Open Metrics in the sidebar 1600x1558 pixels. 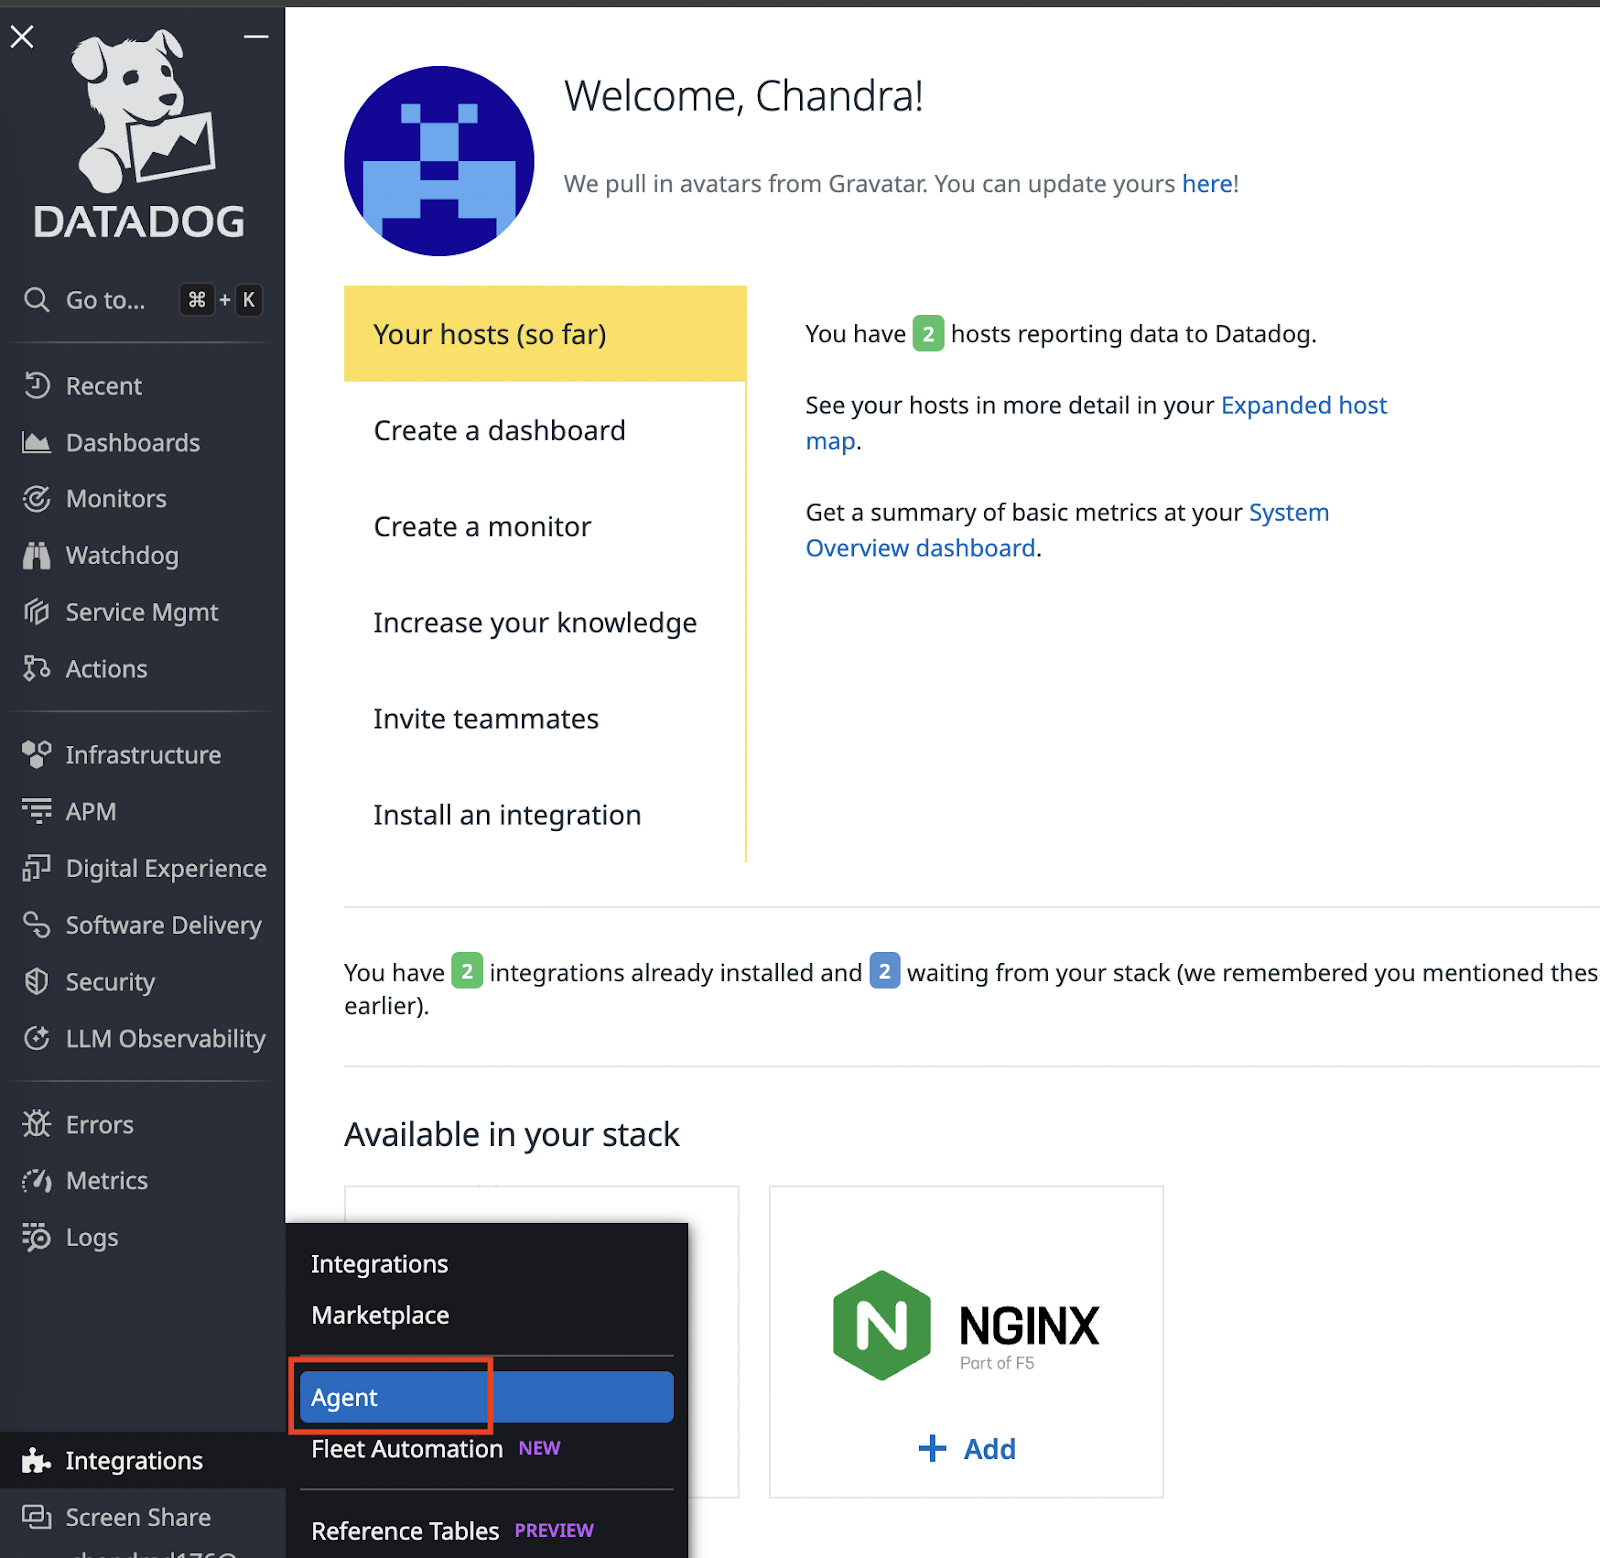(x=106, y=1181)
